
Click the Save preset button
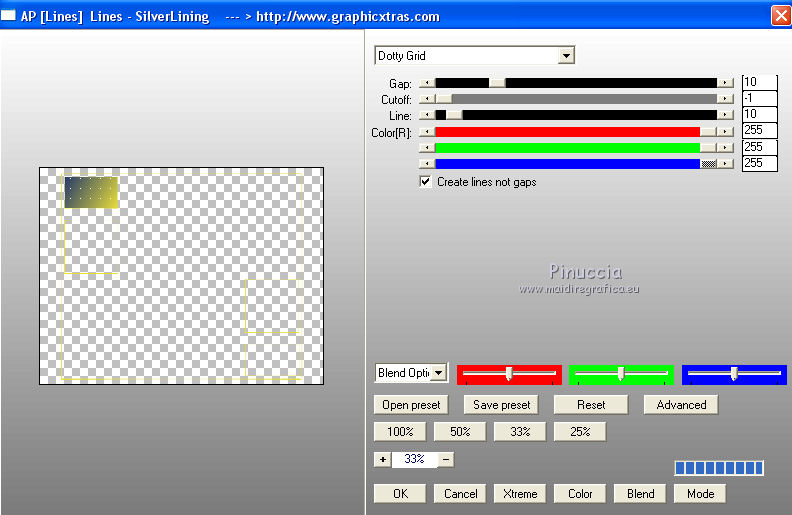(502, 405)
